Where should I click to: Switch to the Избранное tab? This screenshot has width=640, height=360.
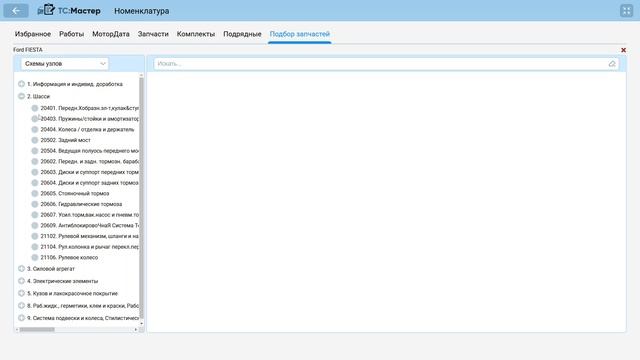point(33,34)
